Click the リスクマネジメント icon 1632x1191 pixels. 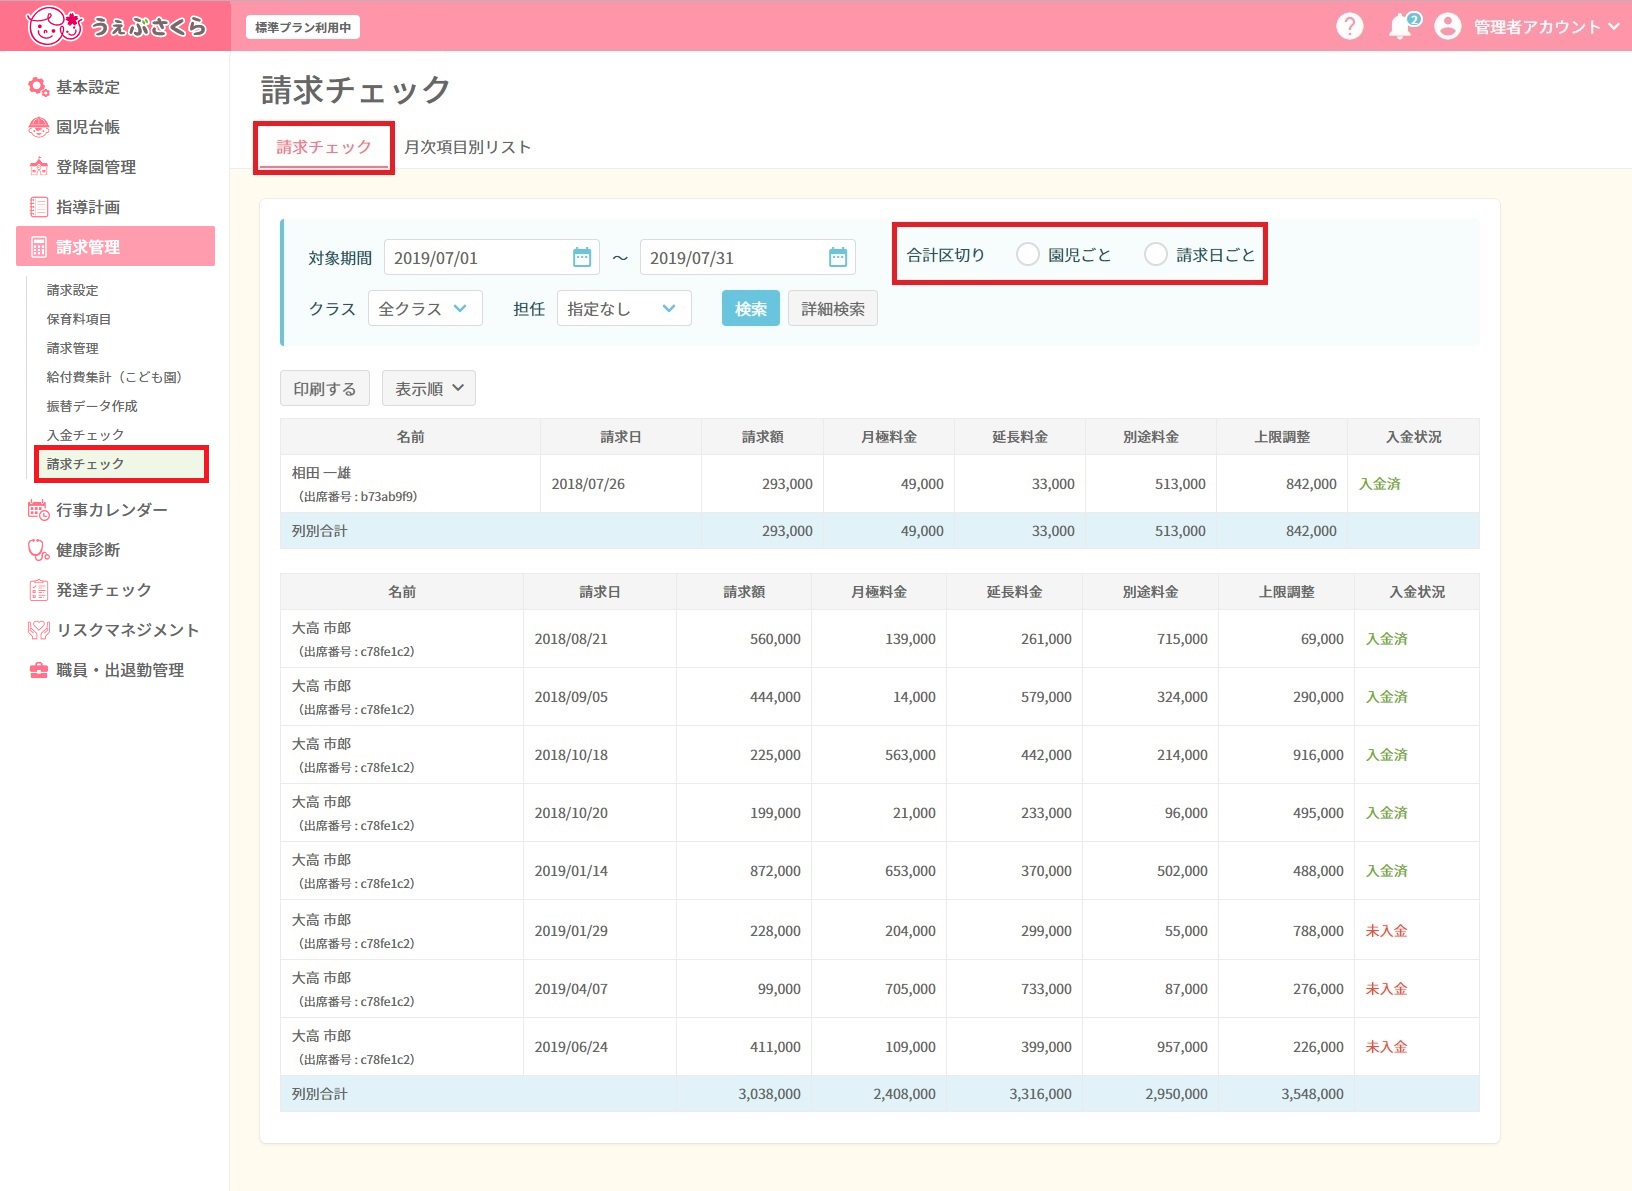[38, 630]
